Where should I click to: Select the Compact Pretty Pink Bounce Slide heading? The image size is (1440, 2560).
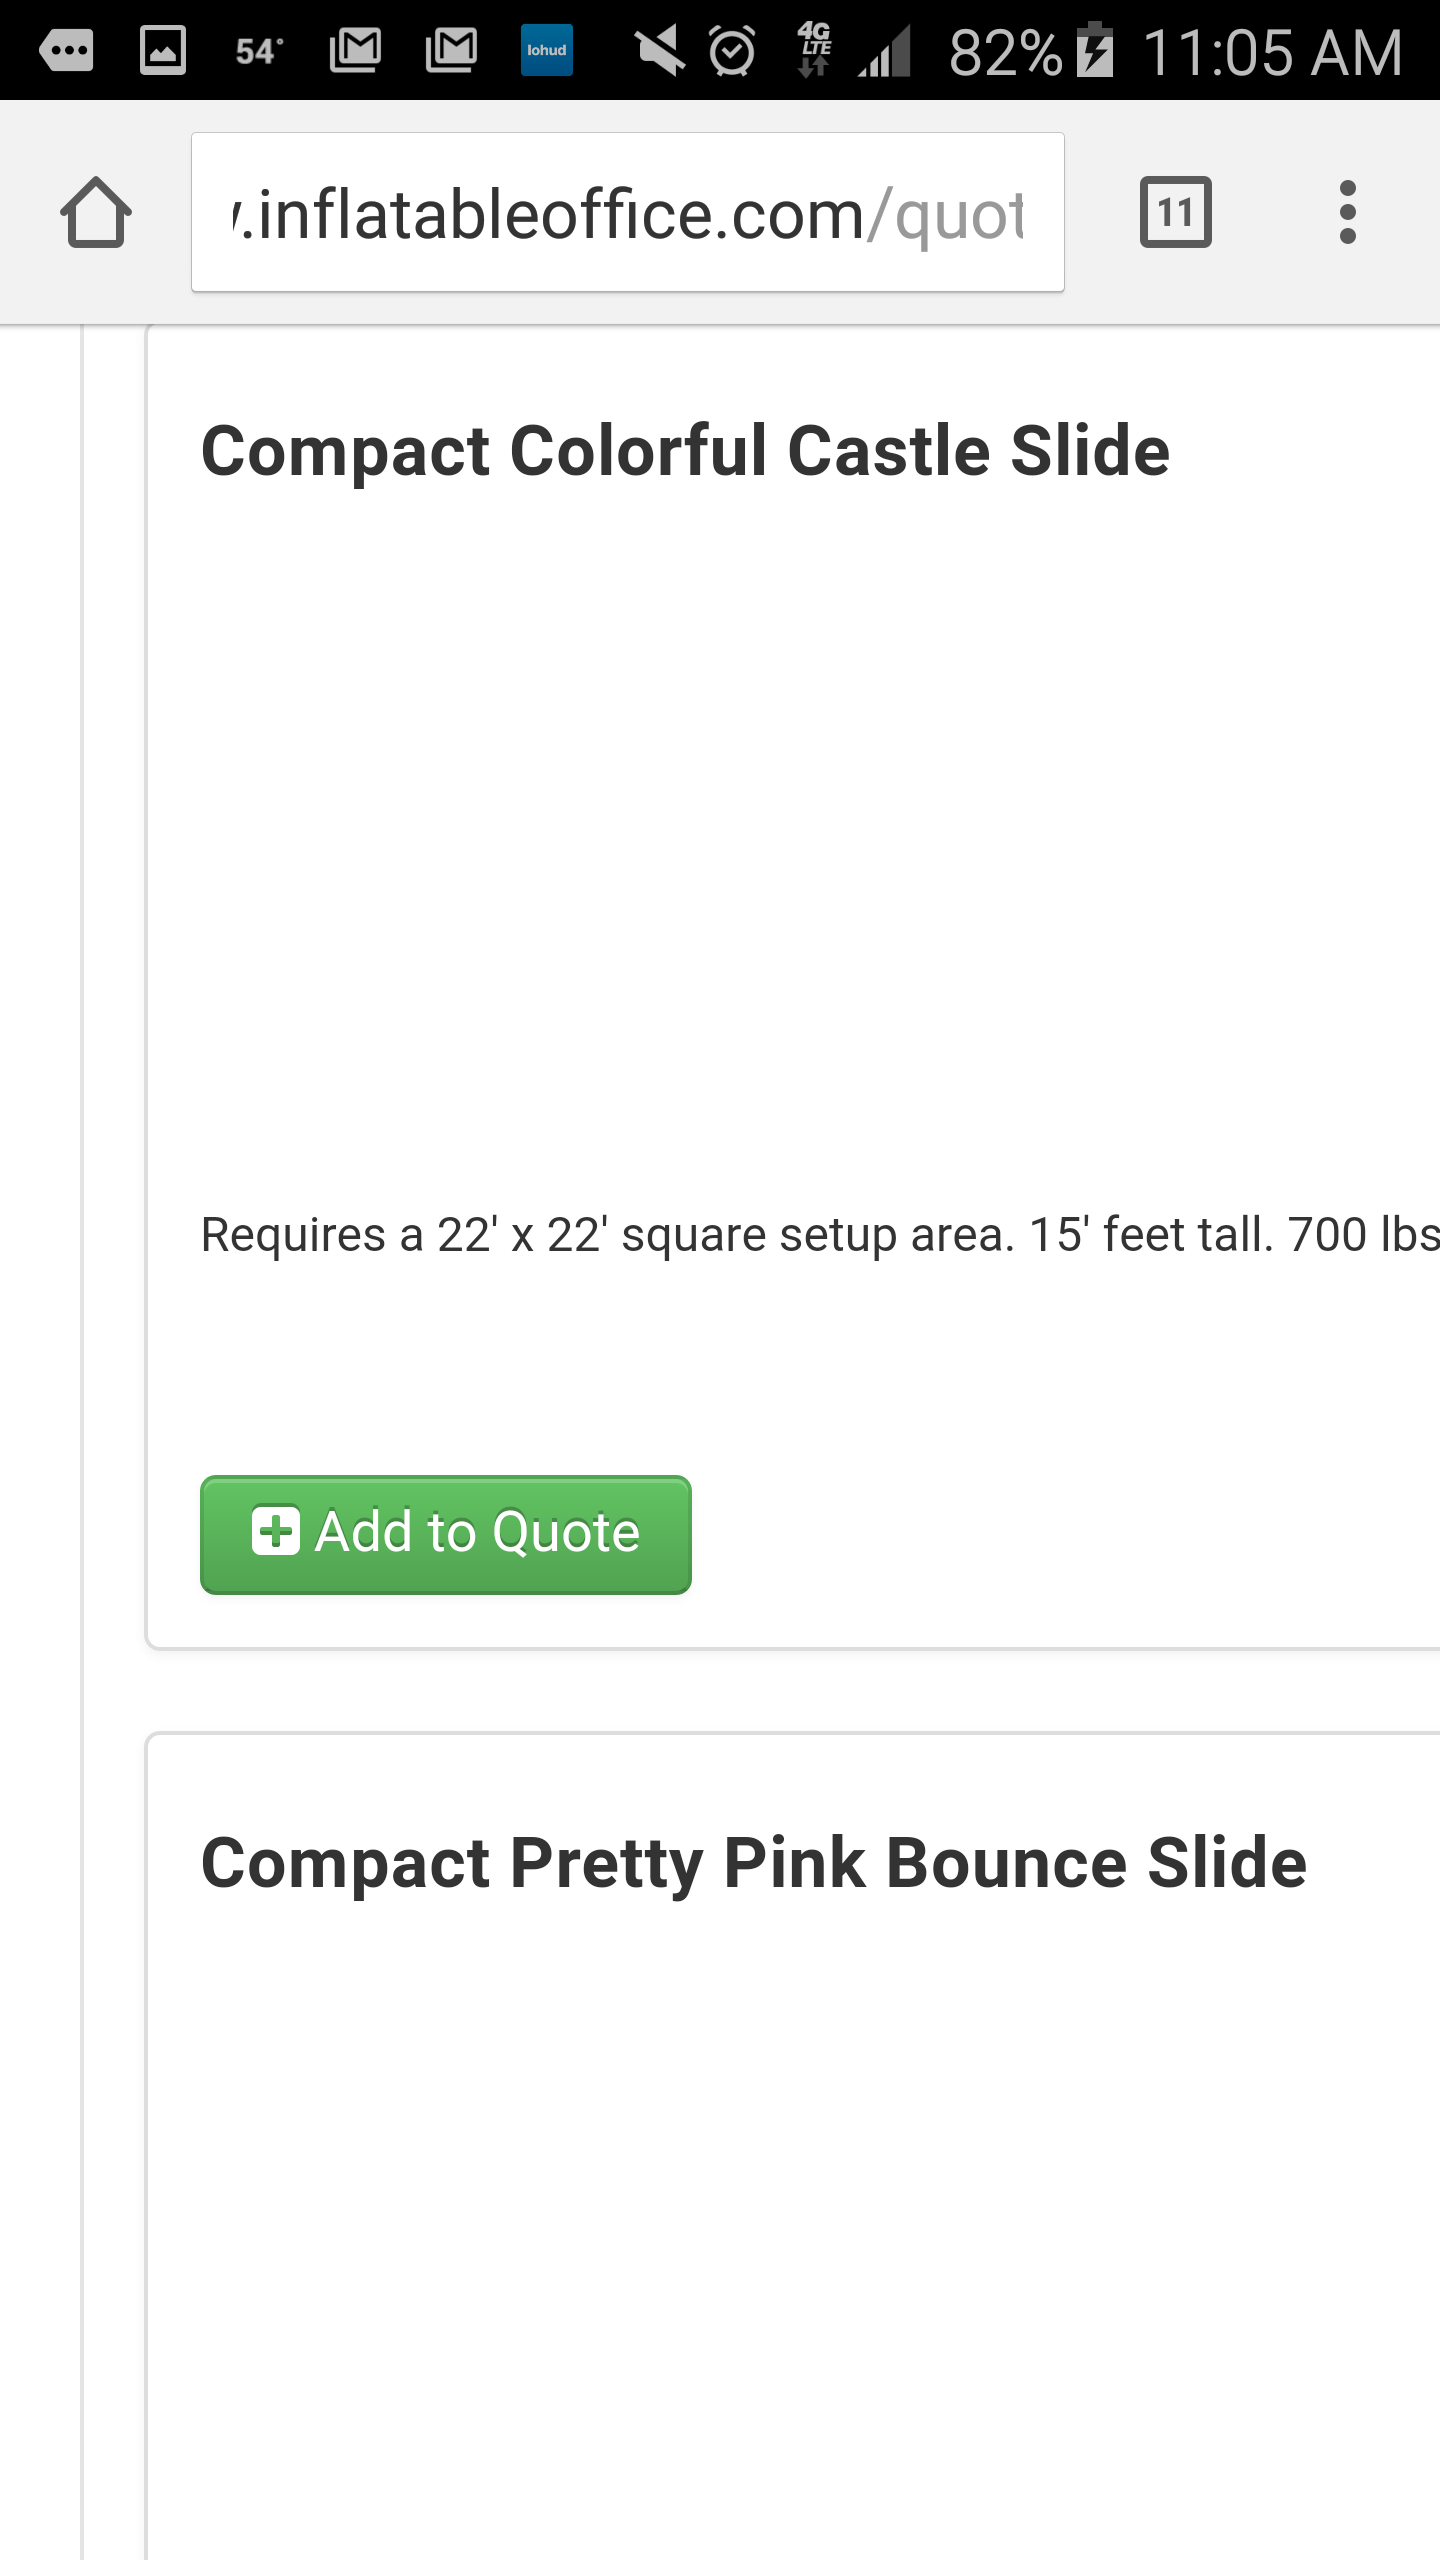click(x=754, y=1863)
